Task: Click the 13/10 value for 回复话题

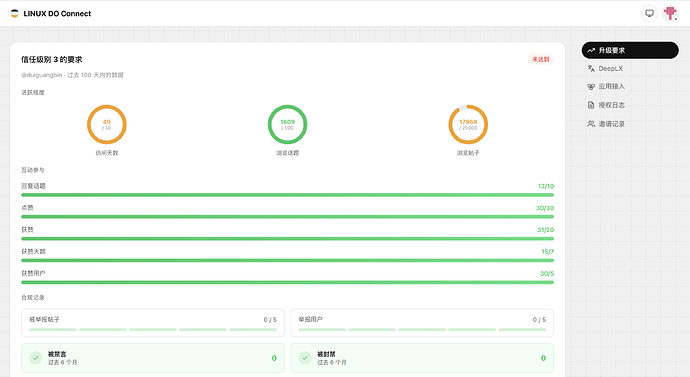Action: coord(546,186)
